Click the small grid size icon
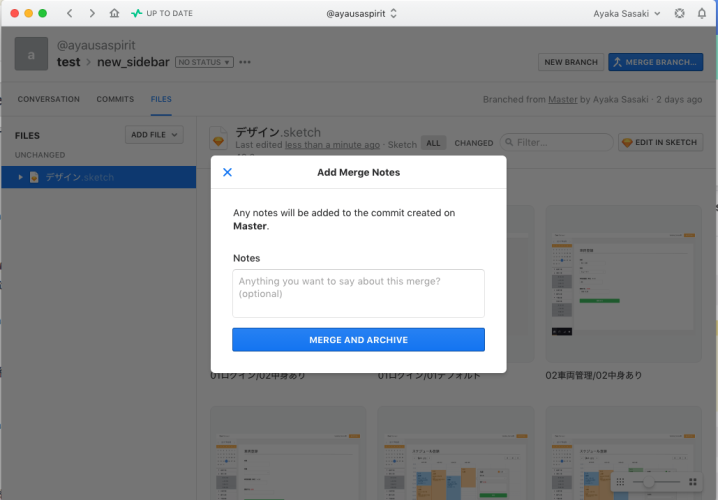 pyautogui.click(x=620, y=482)
